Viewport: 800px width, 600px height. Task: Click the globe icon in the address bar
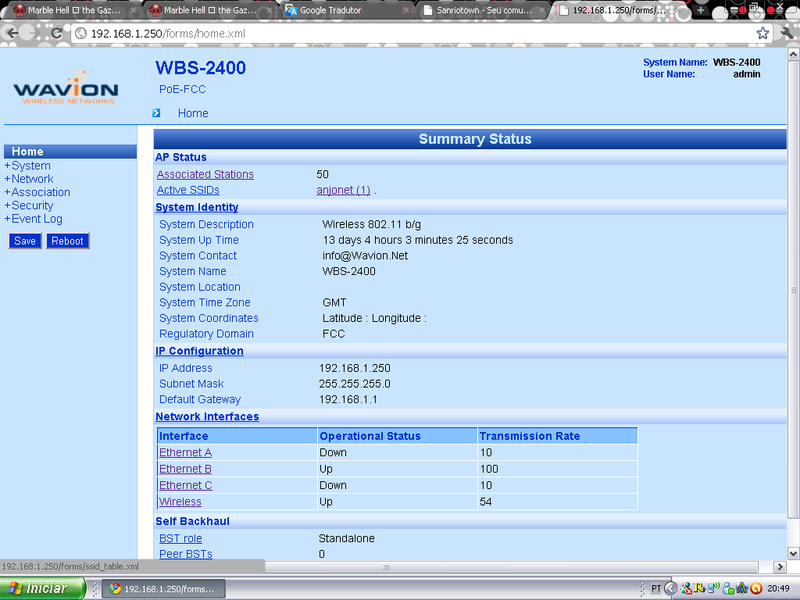(80, 34)
